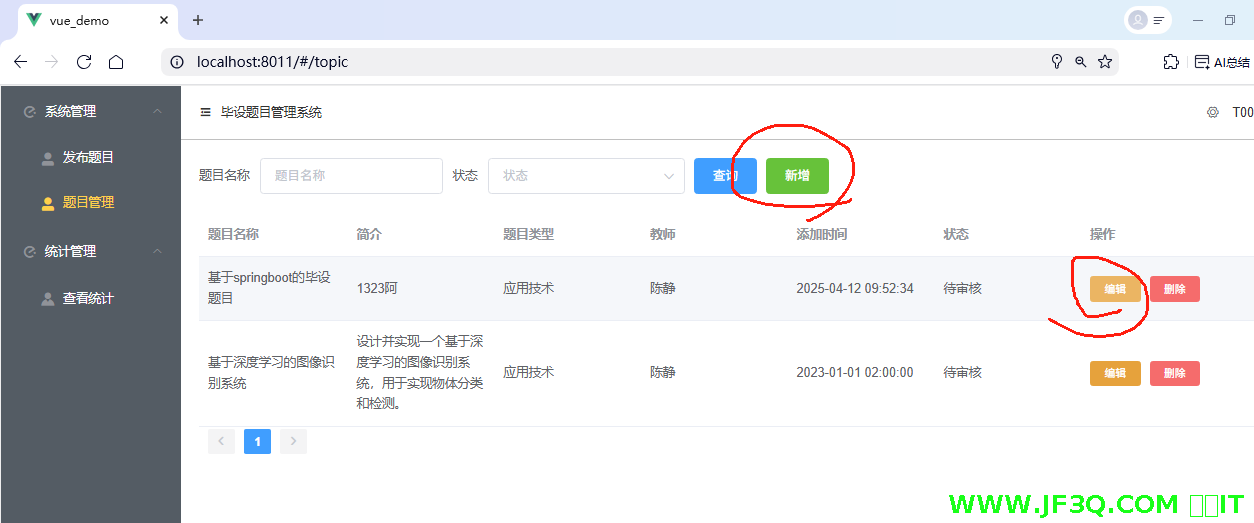Toggle sidebar with hamburger icon
This screenshot has width=1254, height=523.
[x=206, y=112]
